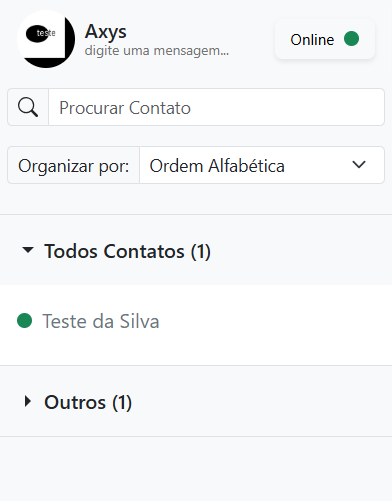Click the Outros (1) heading text
The image size is (392, 501).
[88, 402]
